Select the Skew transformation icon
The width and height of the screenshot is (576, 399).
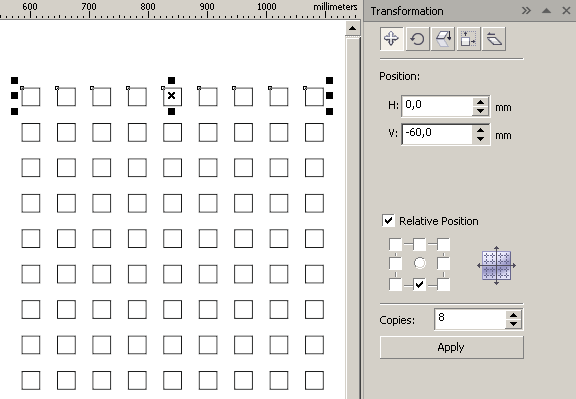tap(494, 39)
